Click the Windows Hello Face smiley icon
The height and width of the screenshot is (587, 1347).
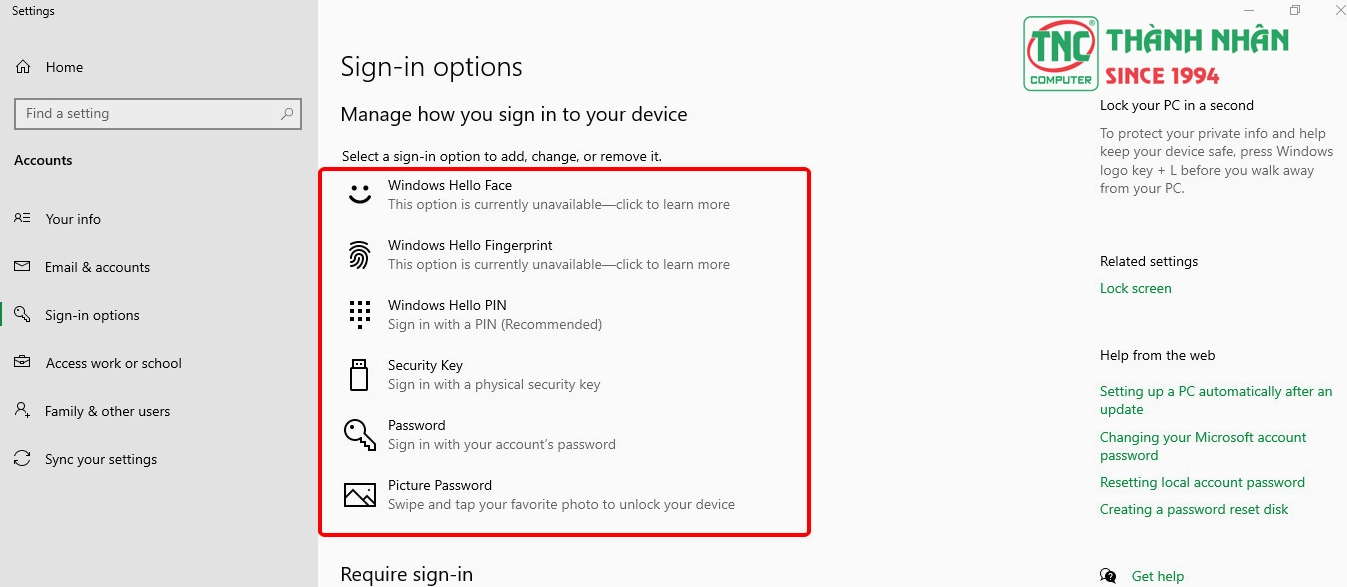click(x=360, y=194)
